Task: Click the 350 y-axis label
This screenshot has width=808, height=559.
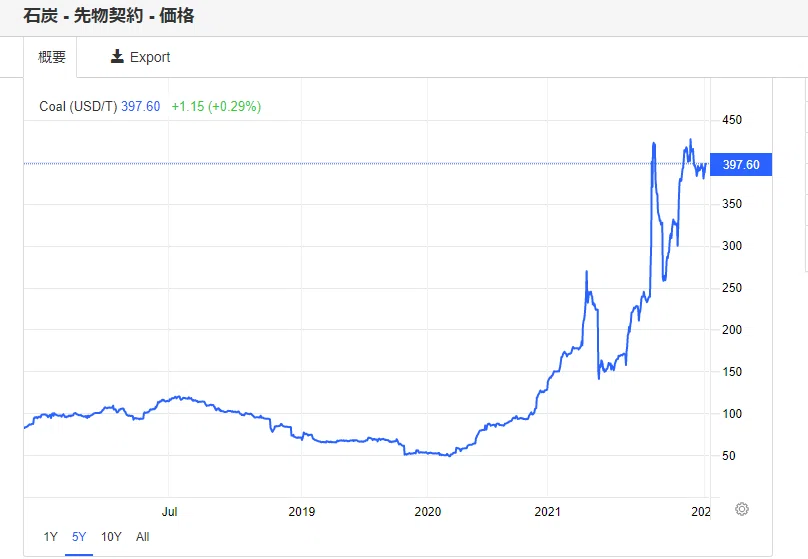Action: point(732,204)
